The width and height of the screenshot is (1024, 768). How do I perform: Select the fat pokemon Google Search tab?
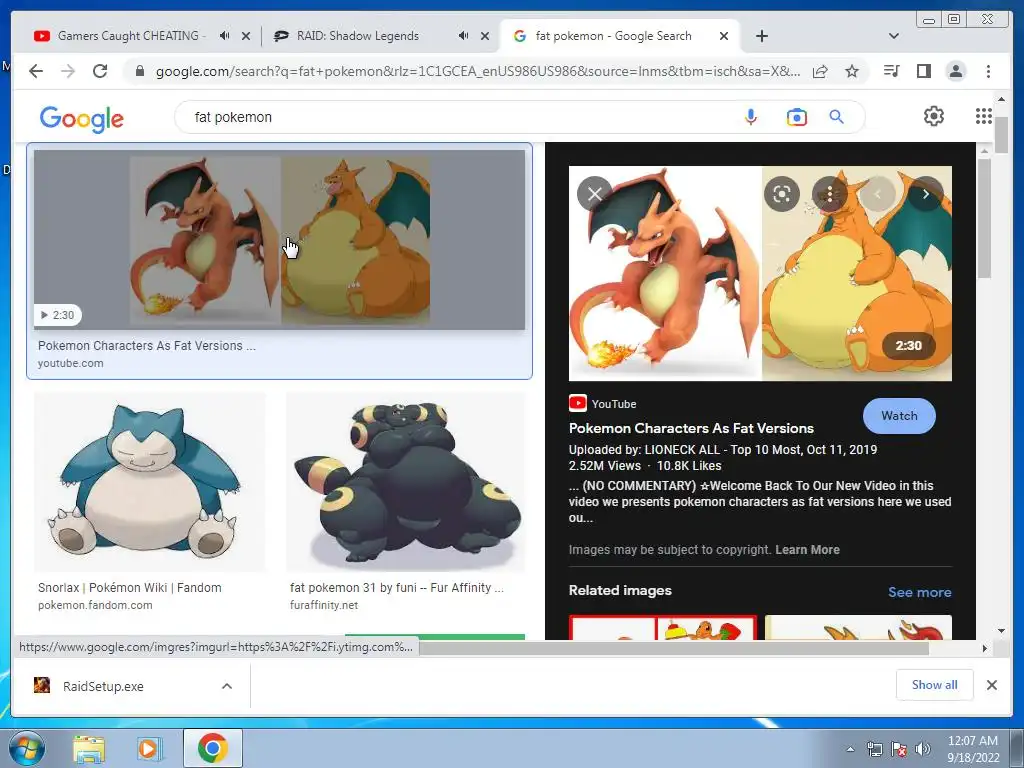click(x=613, y=36)
